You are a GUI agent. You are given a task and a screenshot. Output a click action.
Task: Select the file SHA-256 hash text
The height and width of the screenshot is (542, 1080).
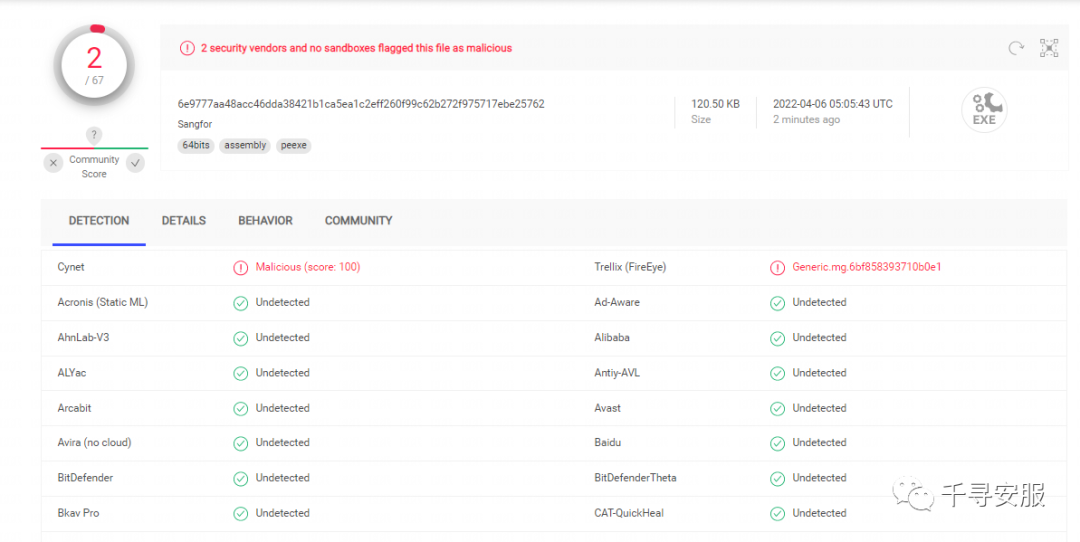[361, 104]
